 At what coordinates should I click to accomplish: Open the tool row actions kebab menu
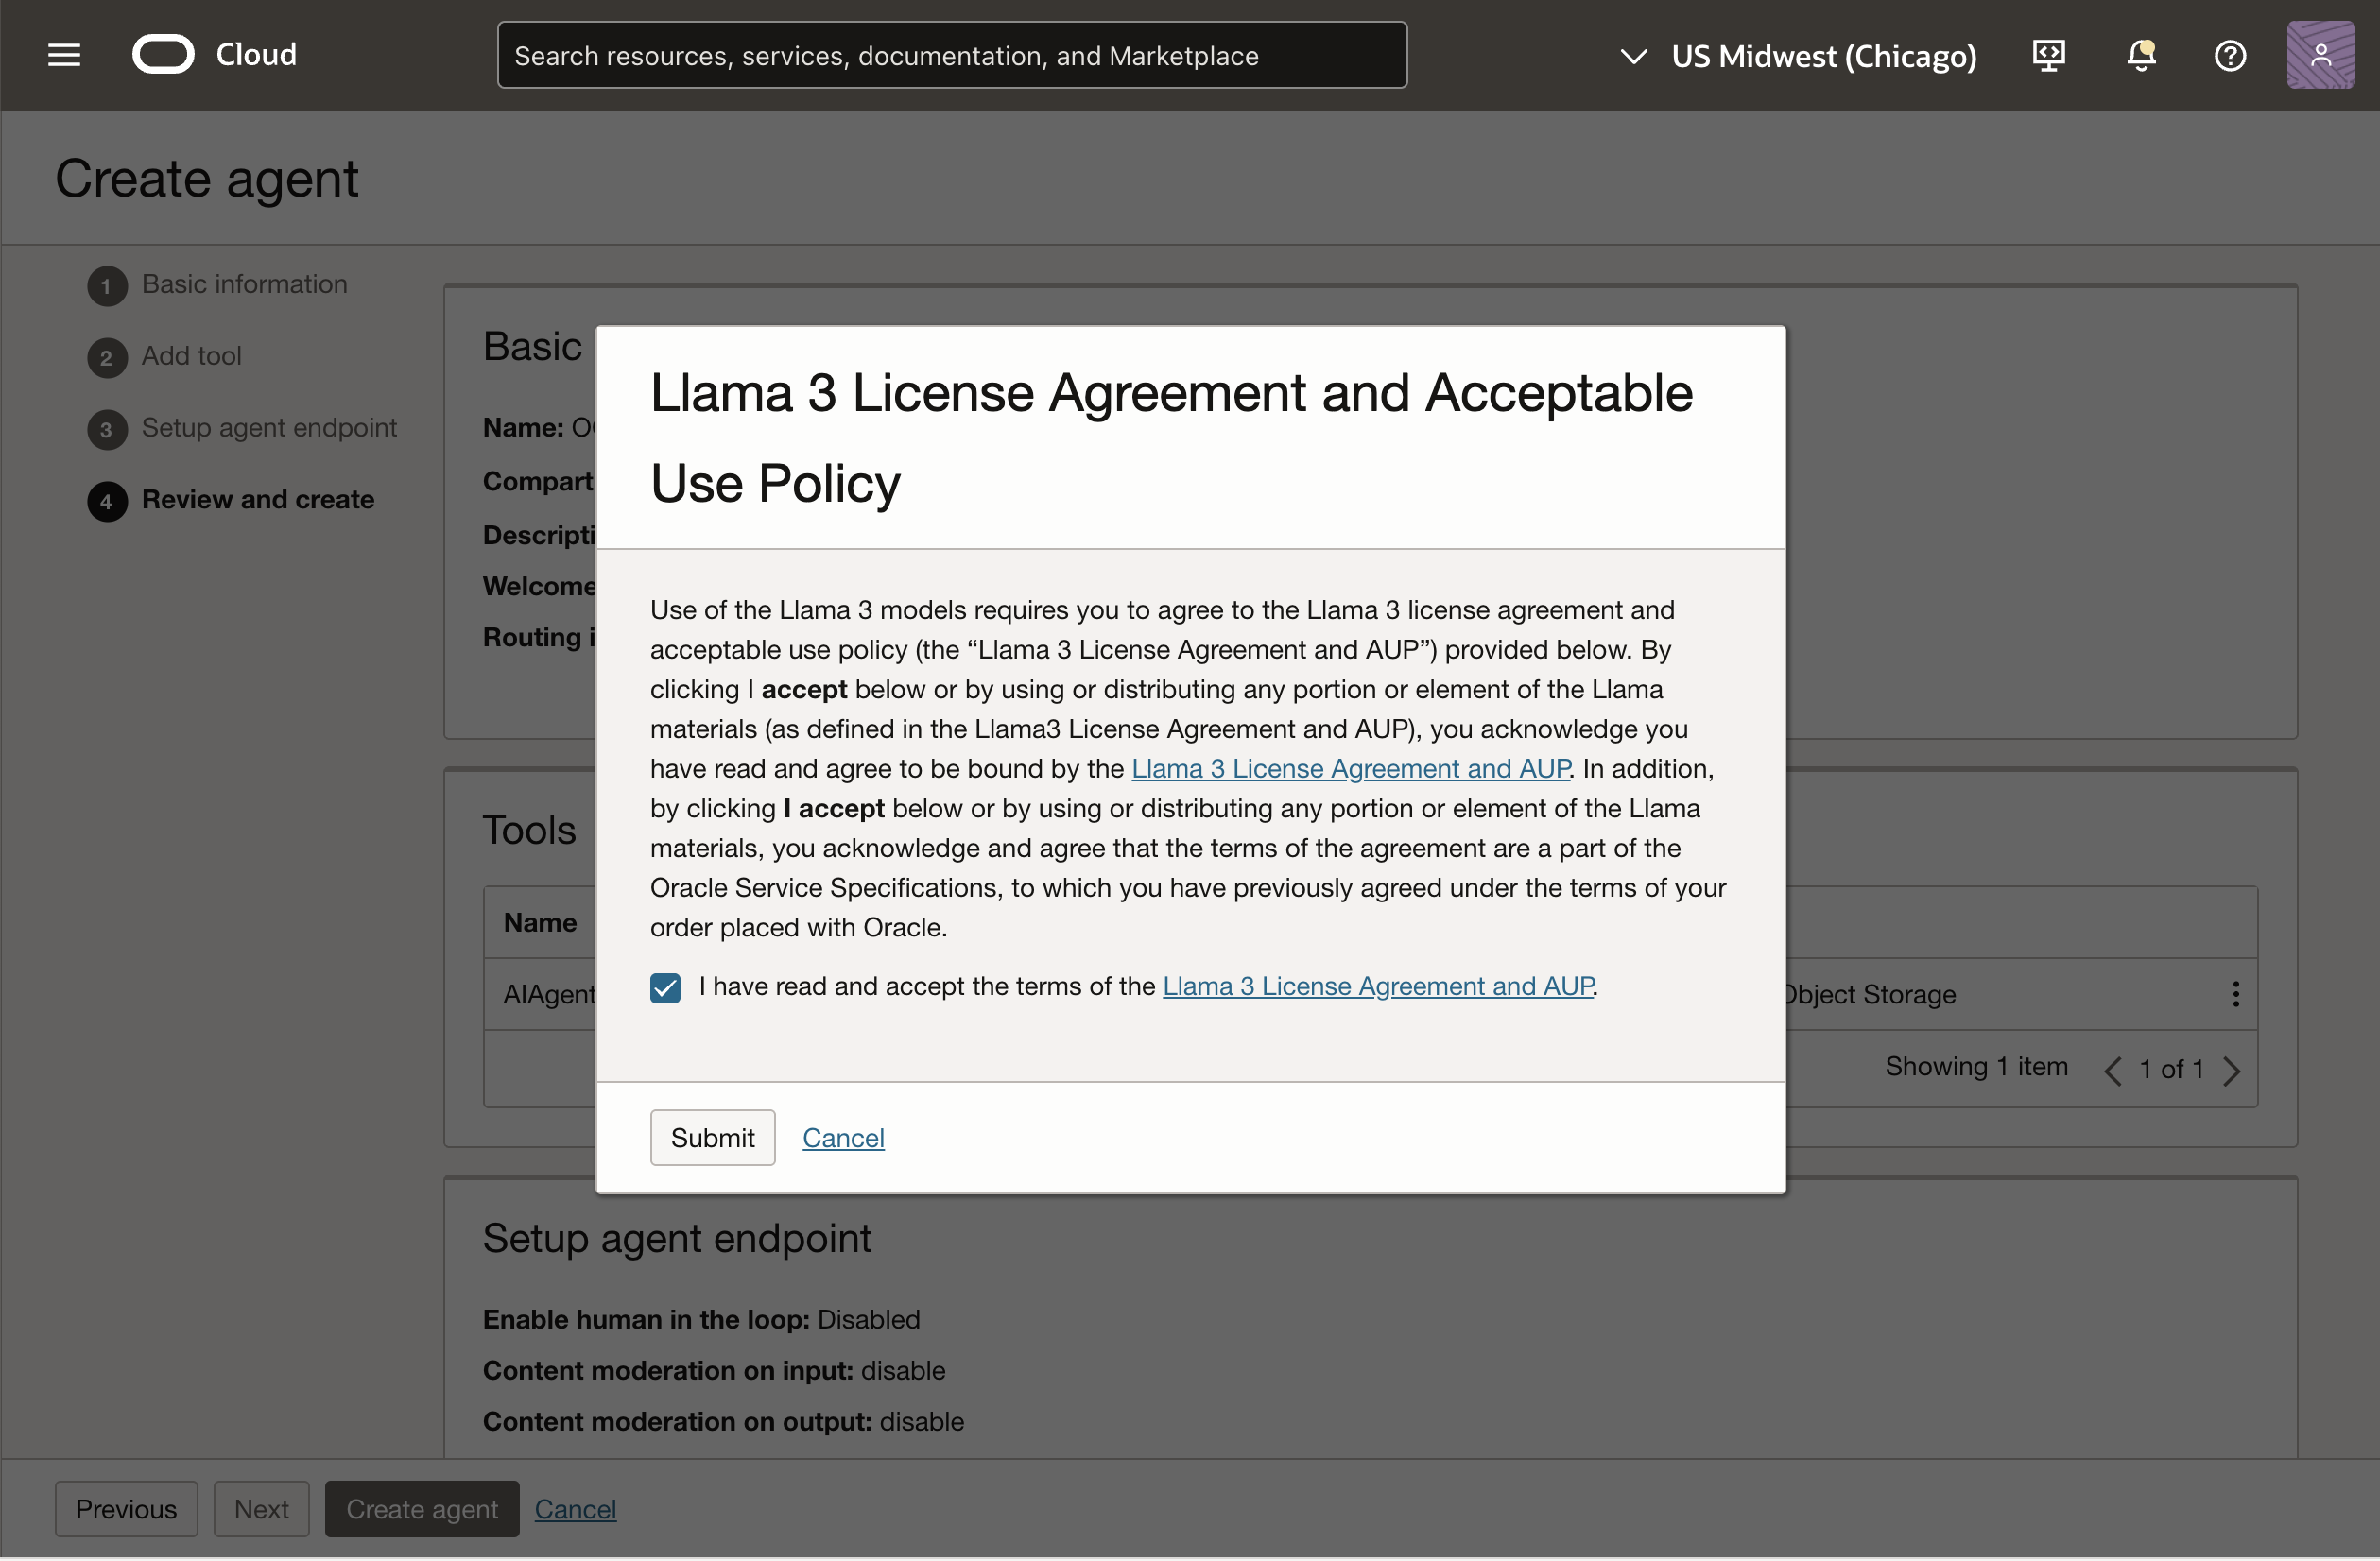(2236, 994)
